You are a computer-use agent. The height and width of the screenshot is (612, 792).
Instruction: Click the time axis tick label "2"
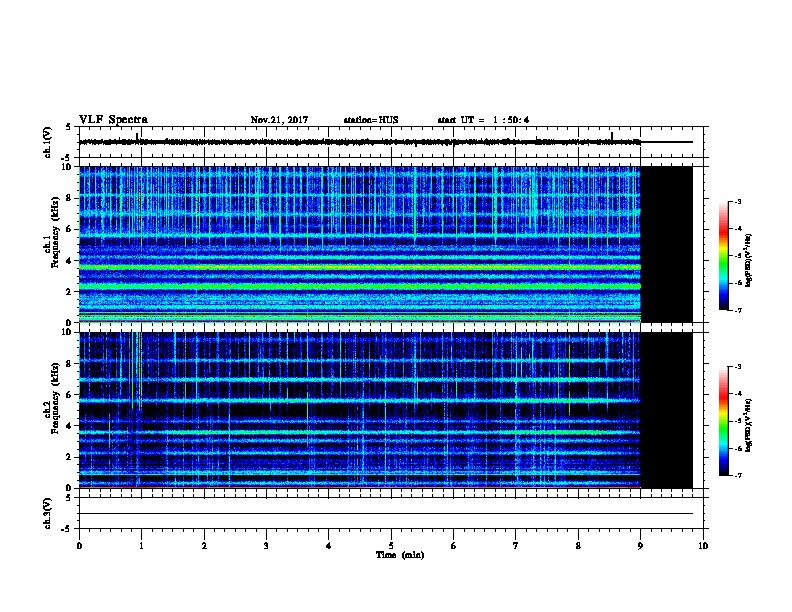coord(204,545)
